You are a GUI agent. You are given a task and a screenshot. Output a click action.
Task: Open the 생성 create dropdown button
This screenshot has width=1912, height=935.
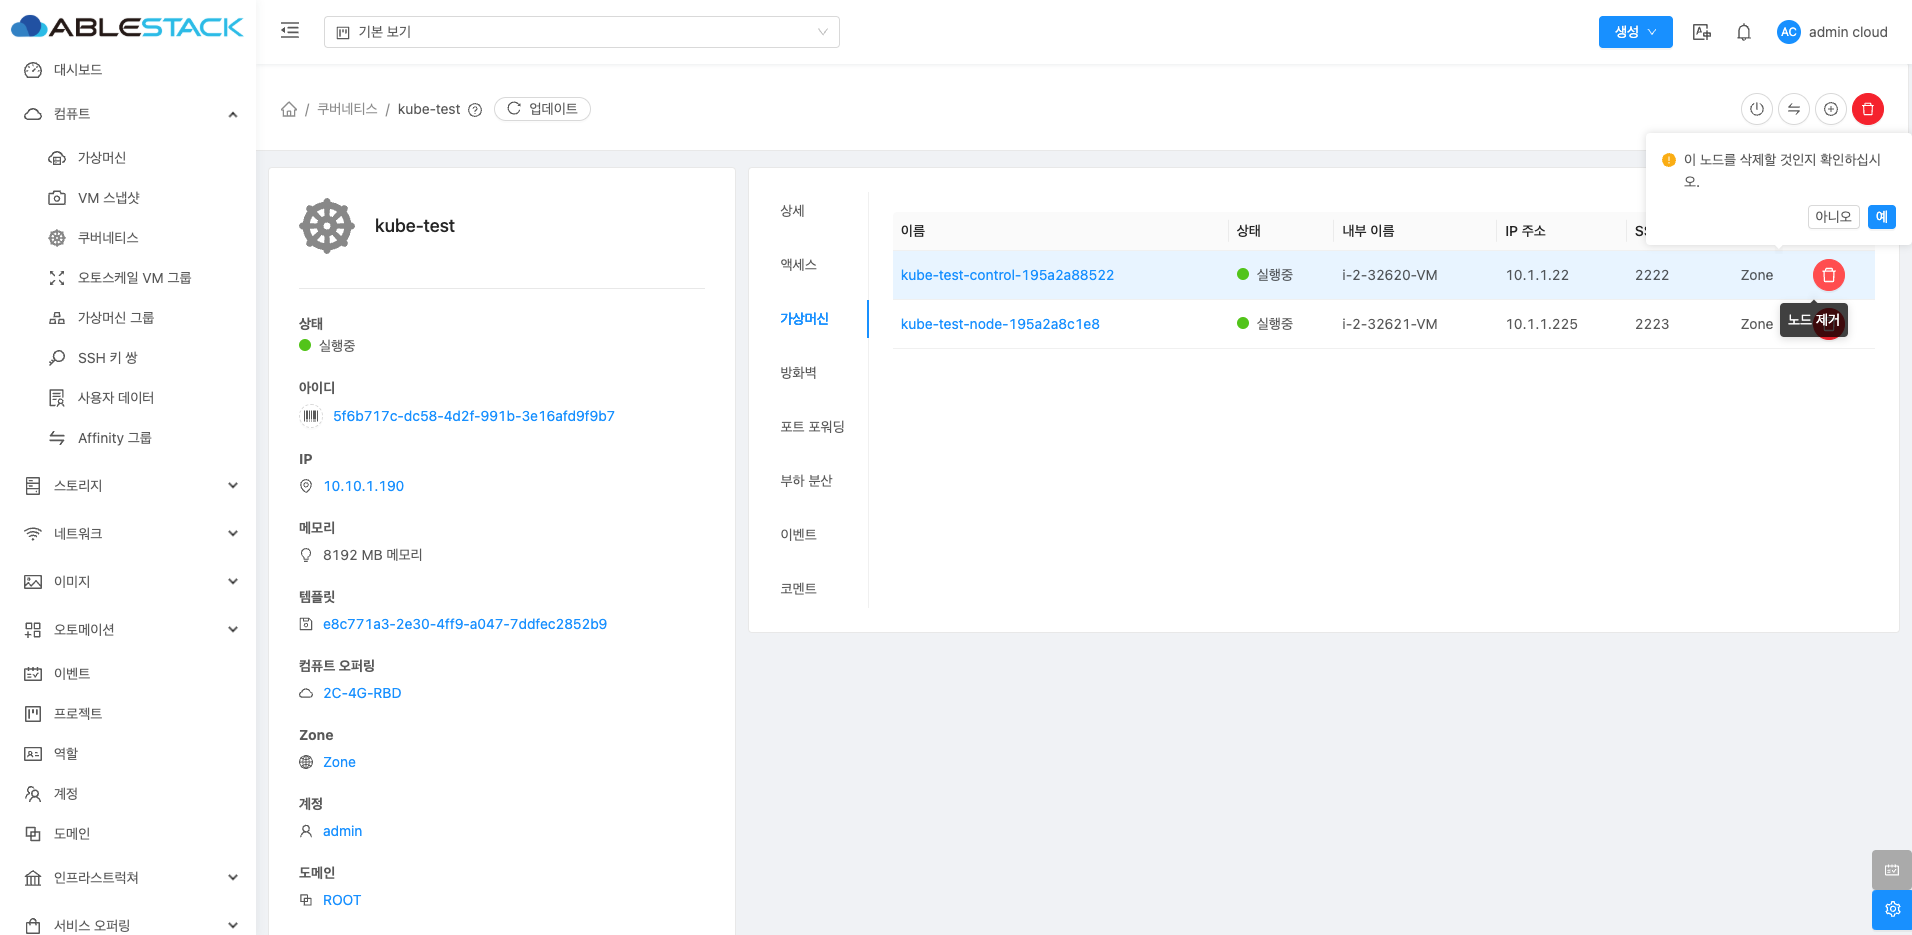1635,32
